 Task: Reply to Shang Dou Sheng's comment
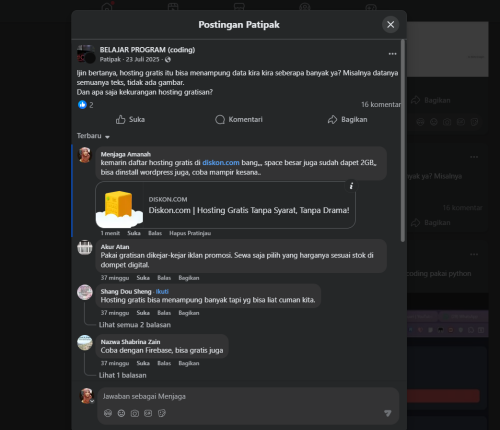(164, 313)
